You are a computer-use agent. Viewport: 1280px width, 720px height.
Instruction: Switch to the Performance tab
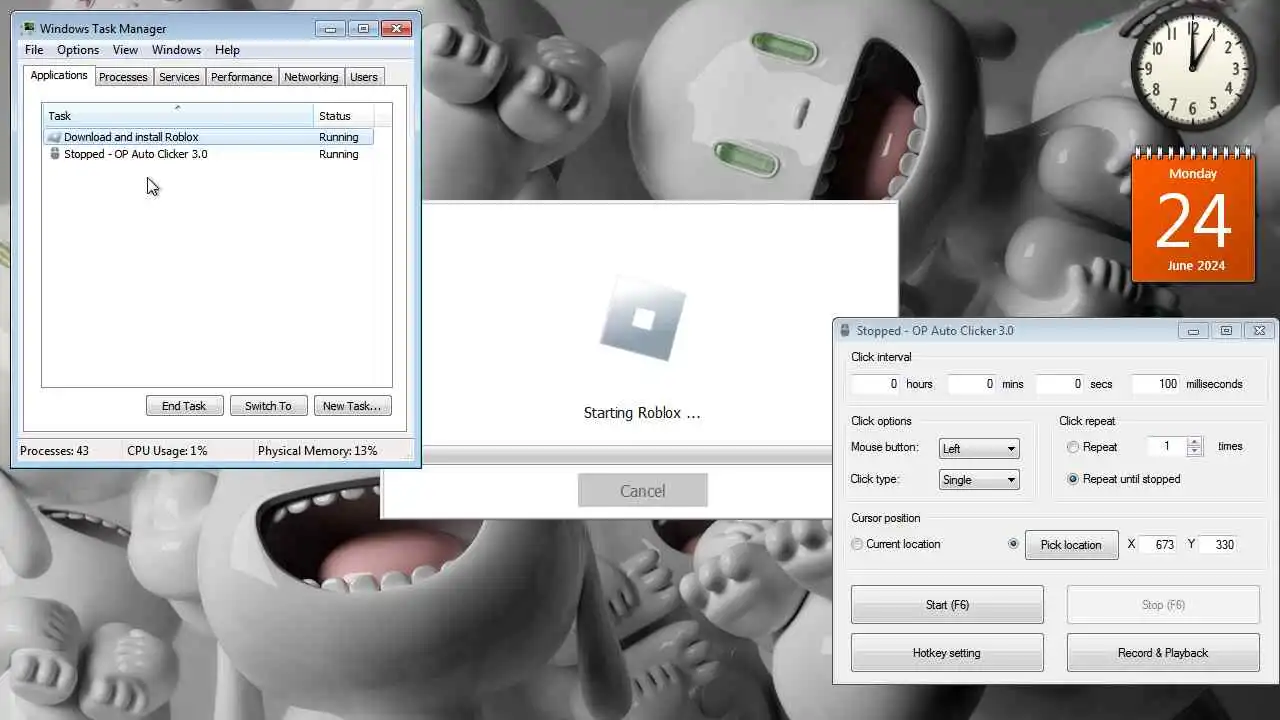(241, 77)
